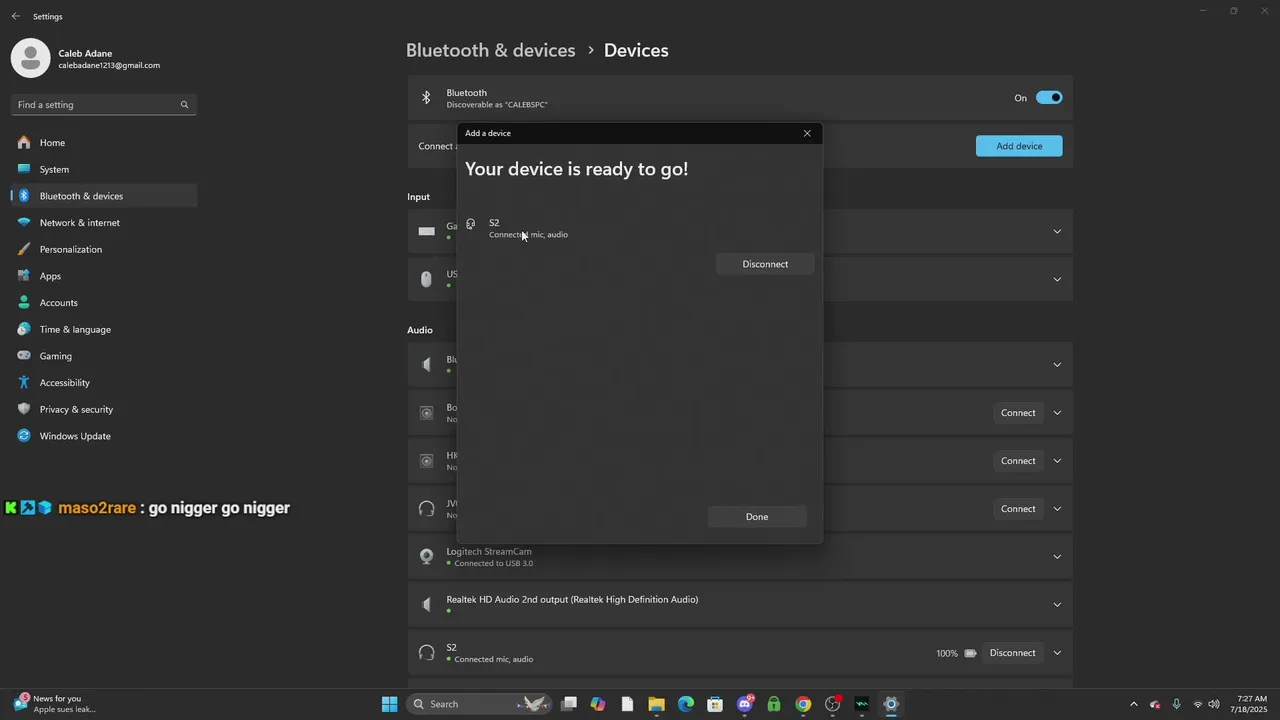This screenshot has height=720, width=1280.
Task: Go back with the Settings back arrow
Action: click(x=15, y=16)
